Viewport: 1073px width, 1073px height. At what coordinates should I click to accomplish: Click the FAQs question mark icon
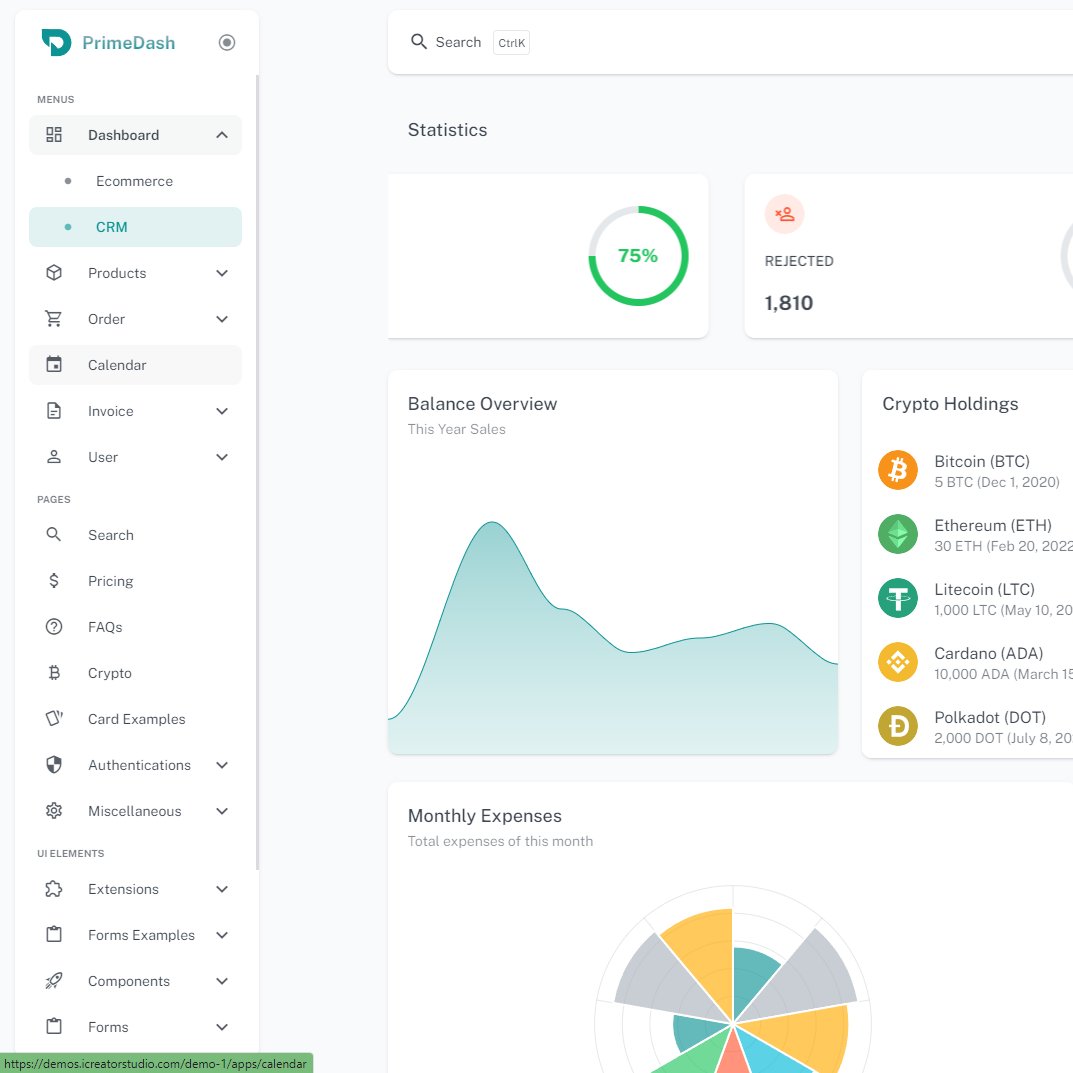(x=54, y=627)
